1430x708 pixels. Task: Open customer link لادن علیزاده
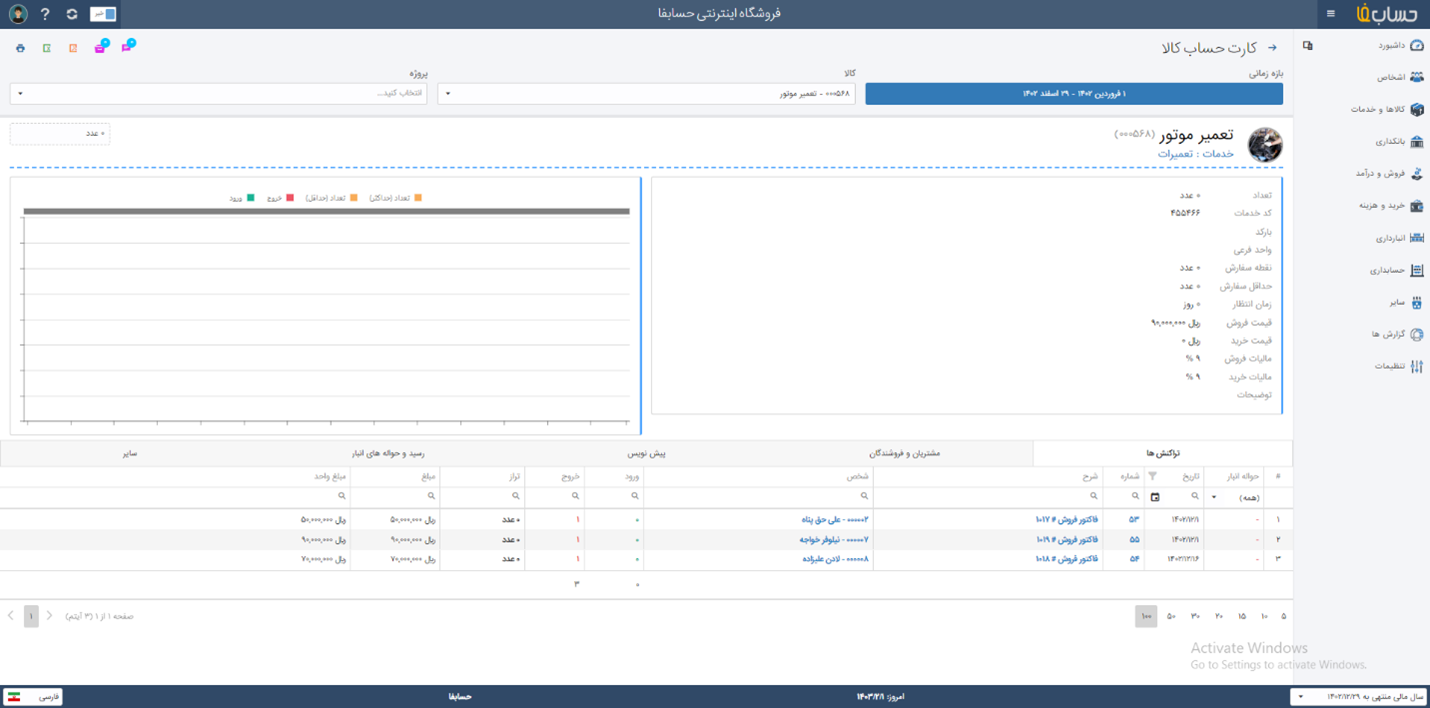click(836, 558)
